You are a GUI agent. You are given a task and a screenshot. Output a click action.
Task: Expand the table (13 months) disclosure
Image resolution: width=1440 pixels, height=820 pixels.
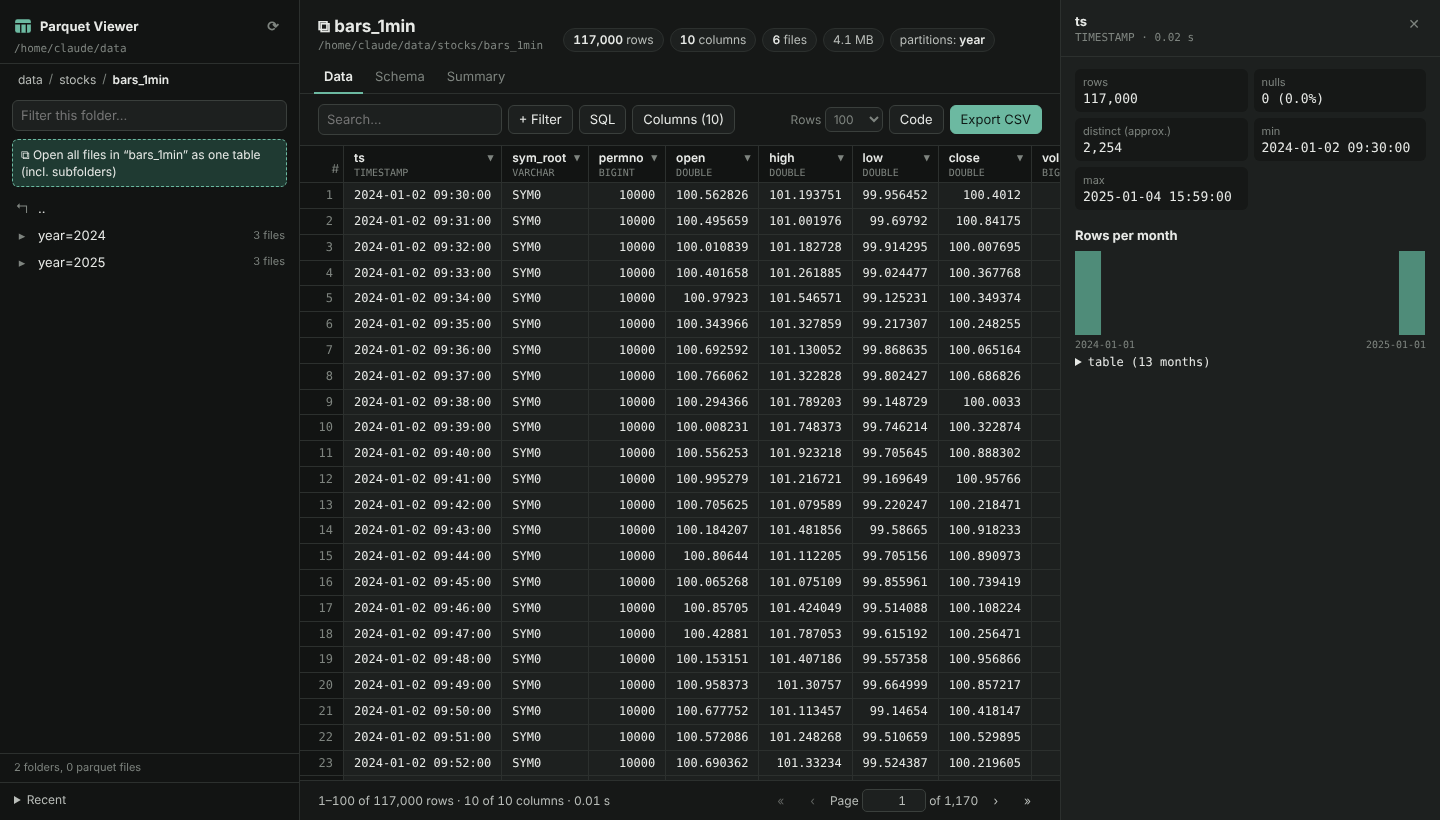click(1142, 362)
